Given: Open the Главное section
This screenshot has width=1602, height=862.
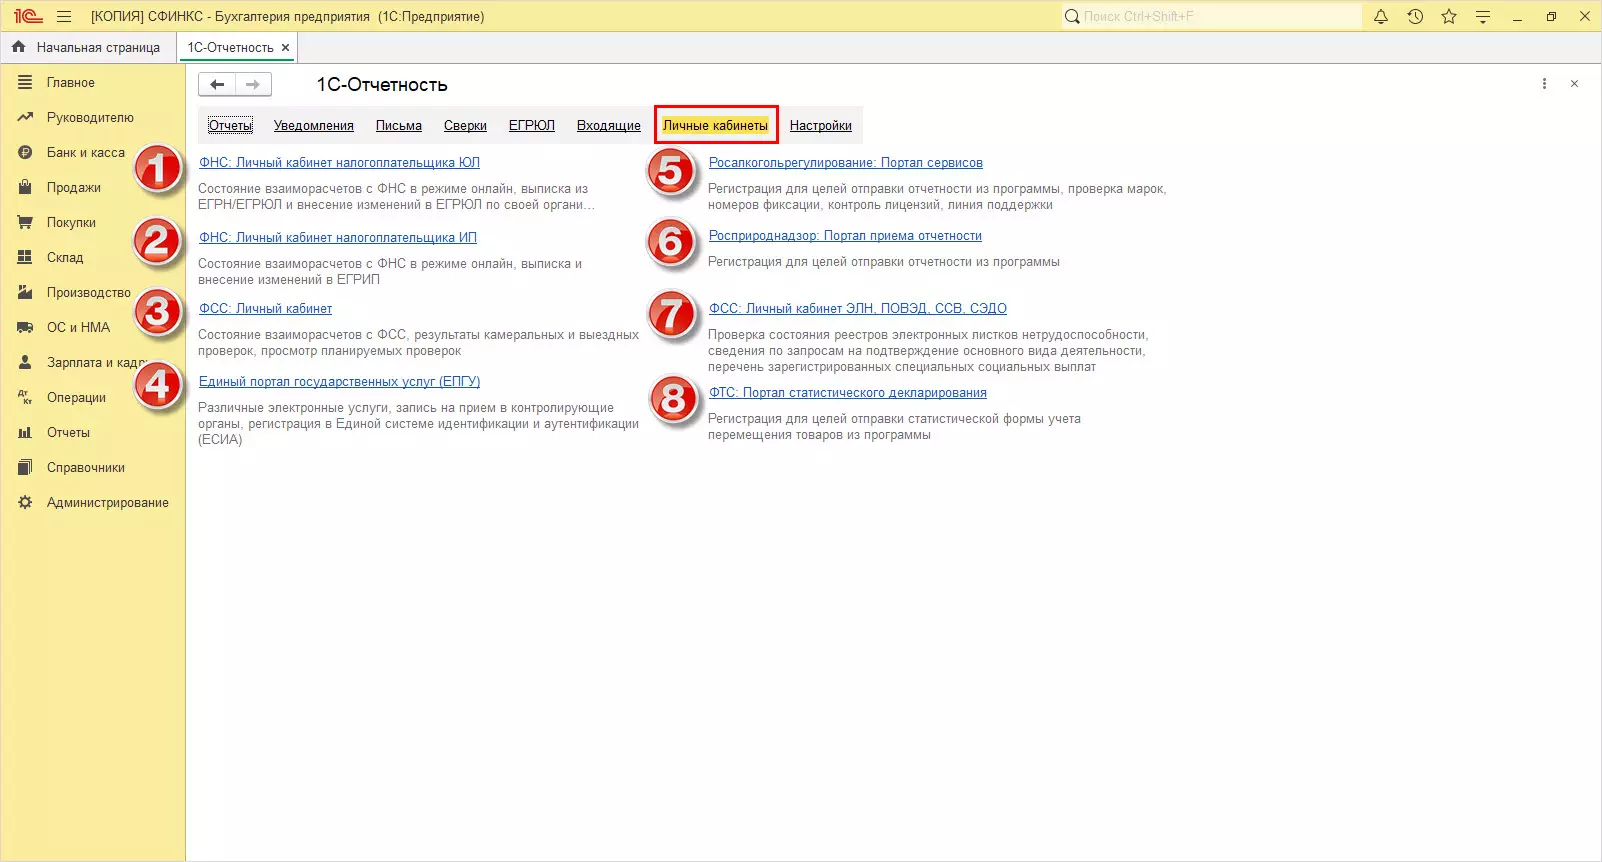Looking at the screenshot, I should (71, 83).
